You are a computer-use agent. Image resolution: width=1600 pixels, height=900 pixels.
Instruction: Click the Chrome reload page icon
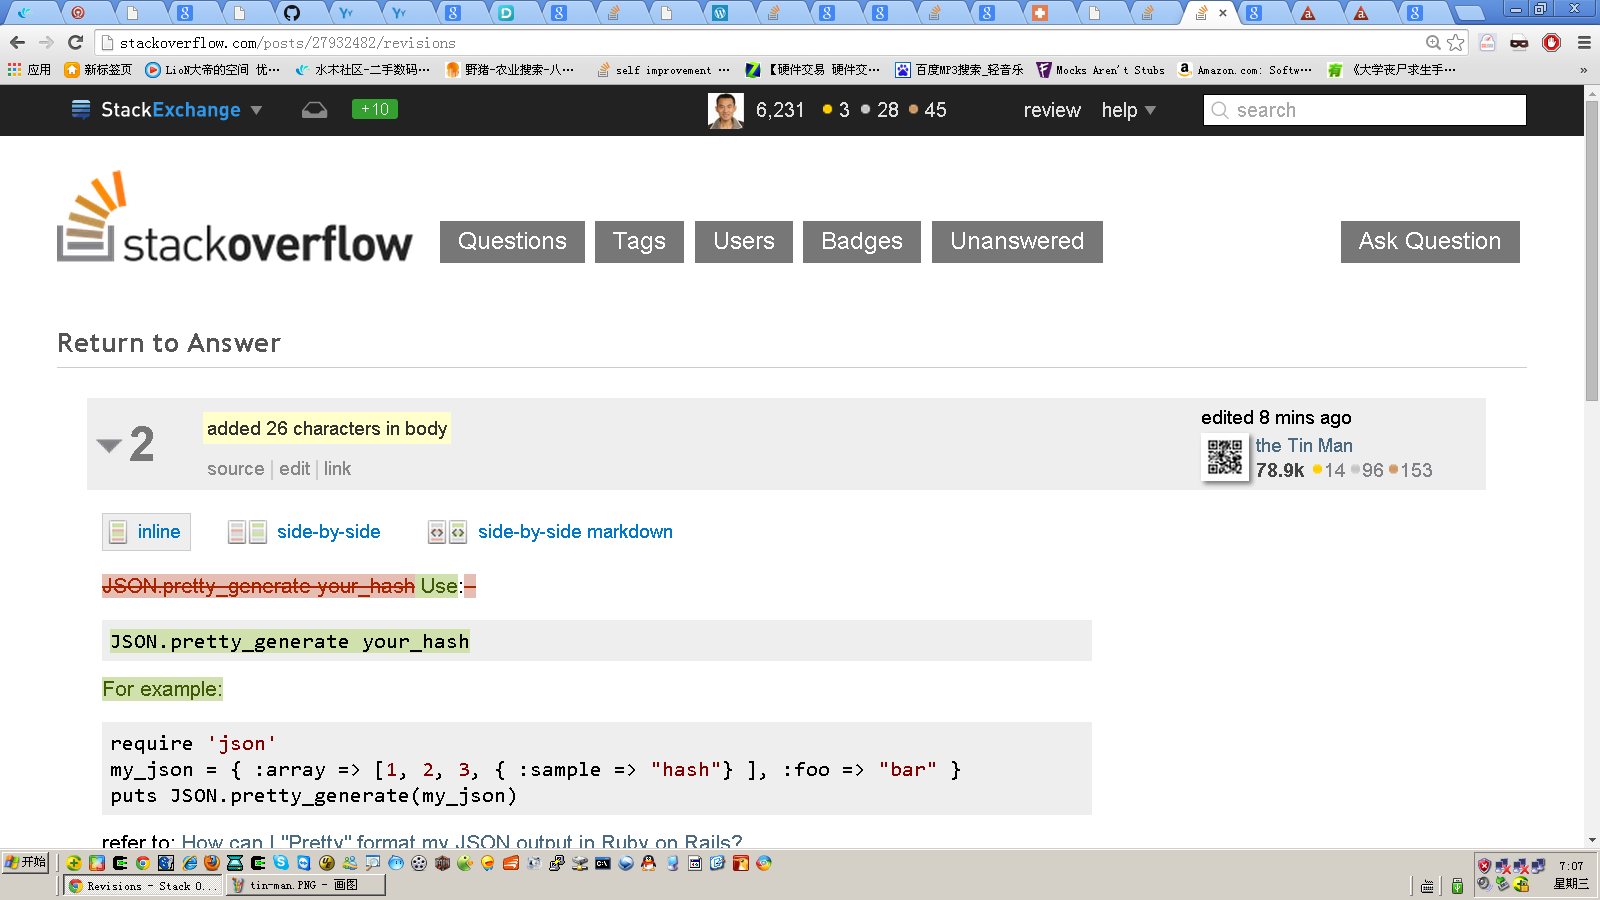(75, 42)
